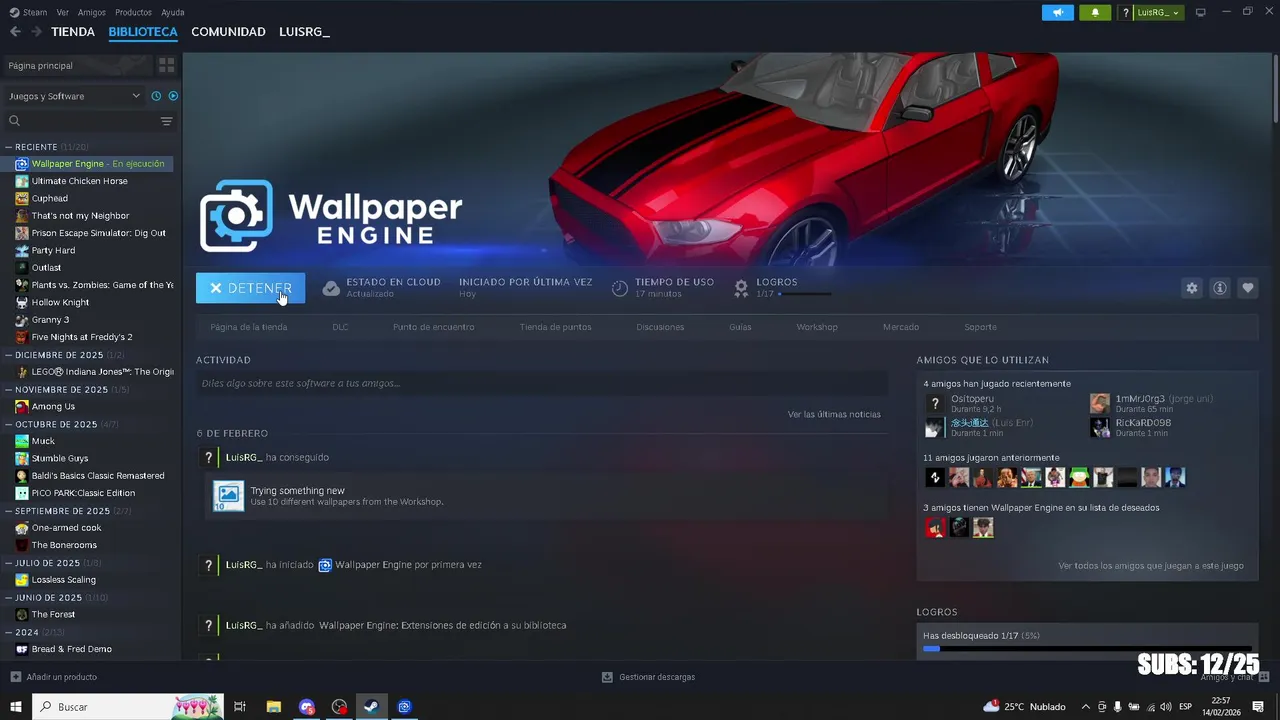Collapse the OCTUBRE DE 2025 section
The width and height of the screenshot is (1280, 720).
(x=9, y=424)
